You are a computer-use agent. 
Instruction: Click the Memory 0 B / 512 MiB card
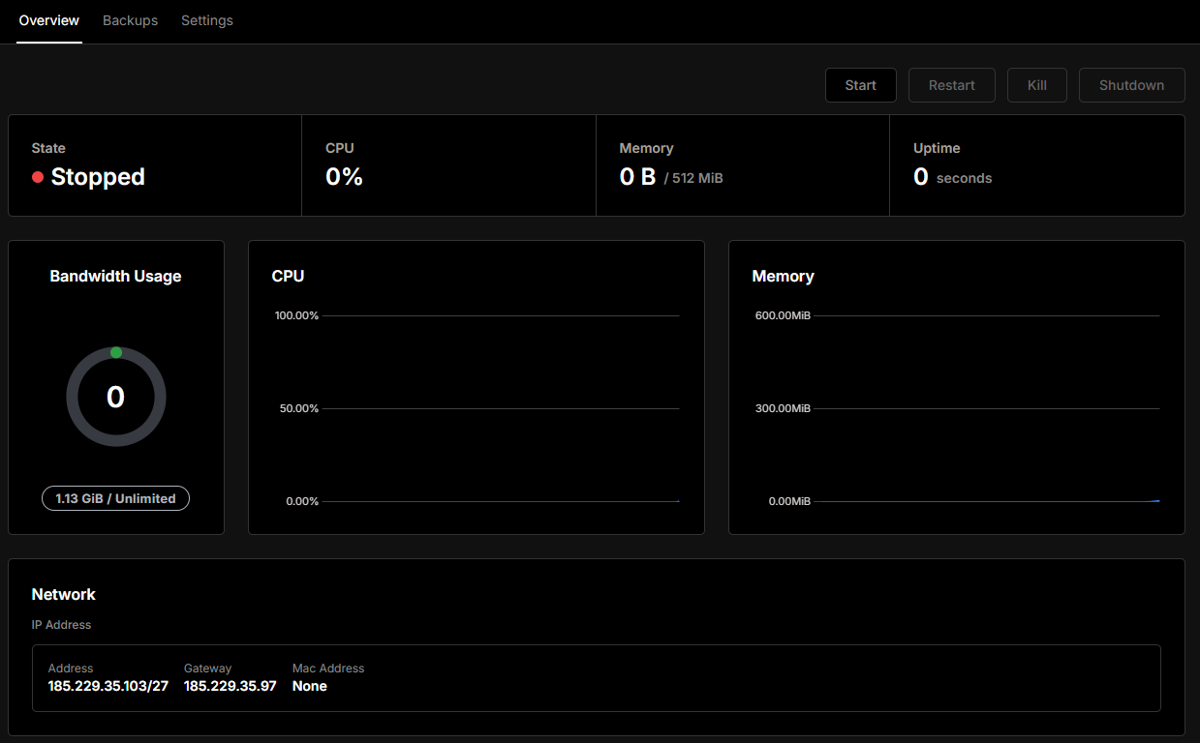742,165
